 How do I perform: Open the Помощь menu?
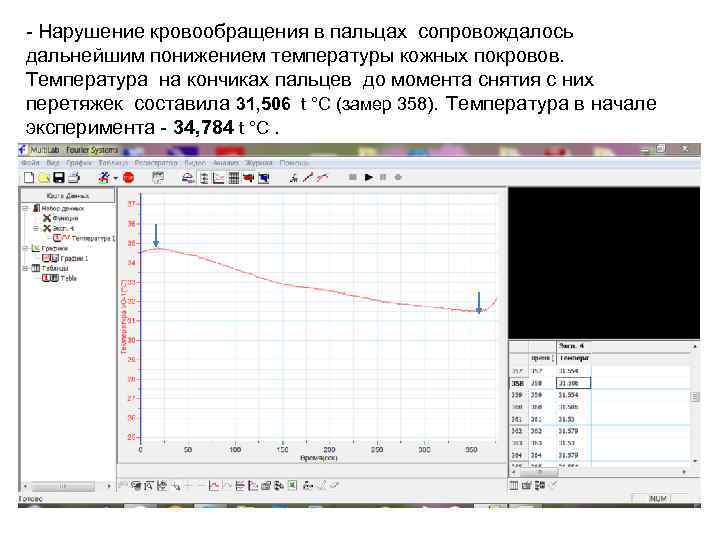(x=294, y=163)
